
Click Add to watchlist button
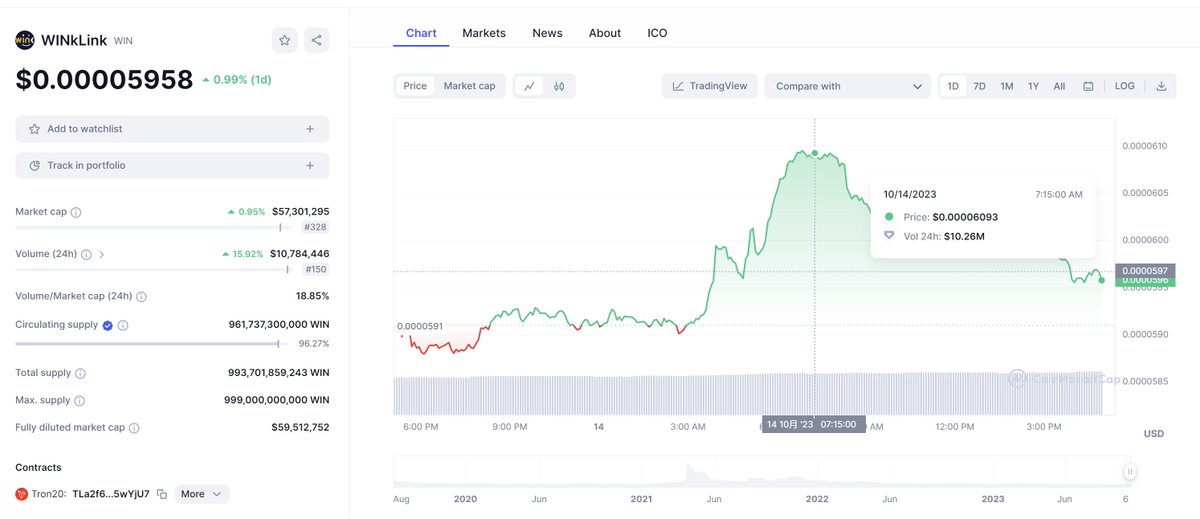click(x=172, y=129)
